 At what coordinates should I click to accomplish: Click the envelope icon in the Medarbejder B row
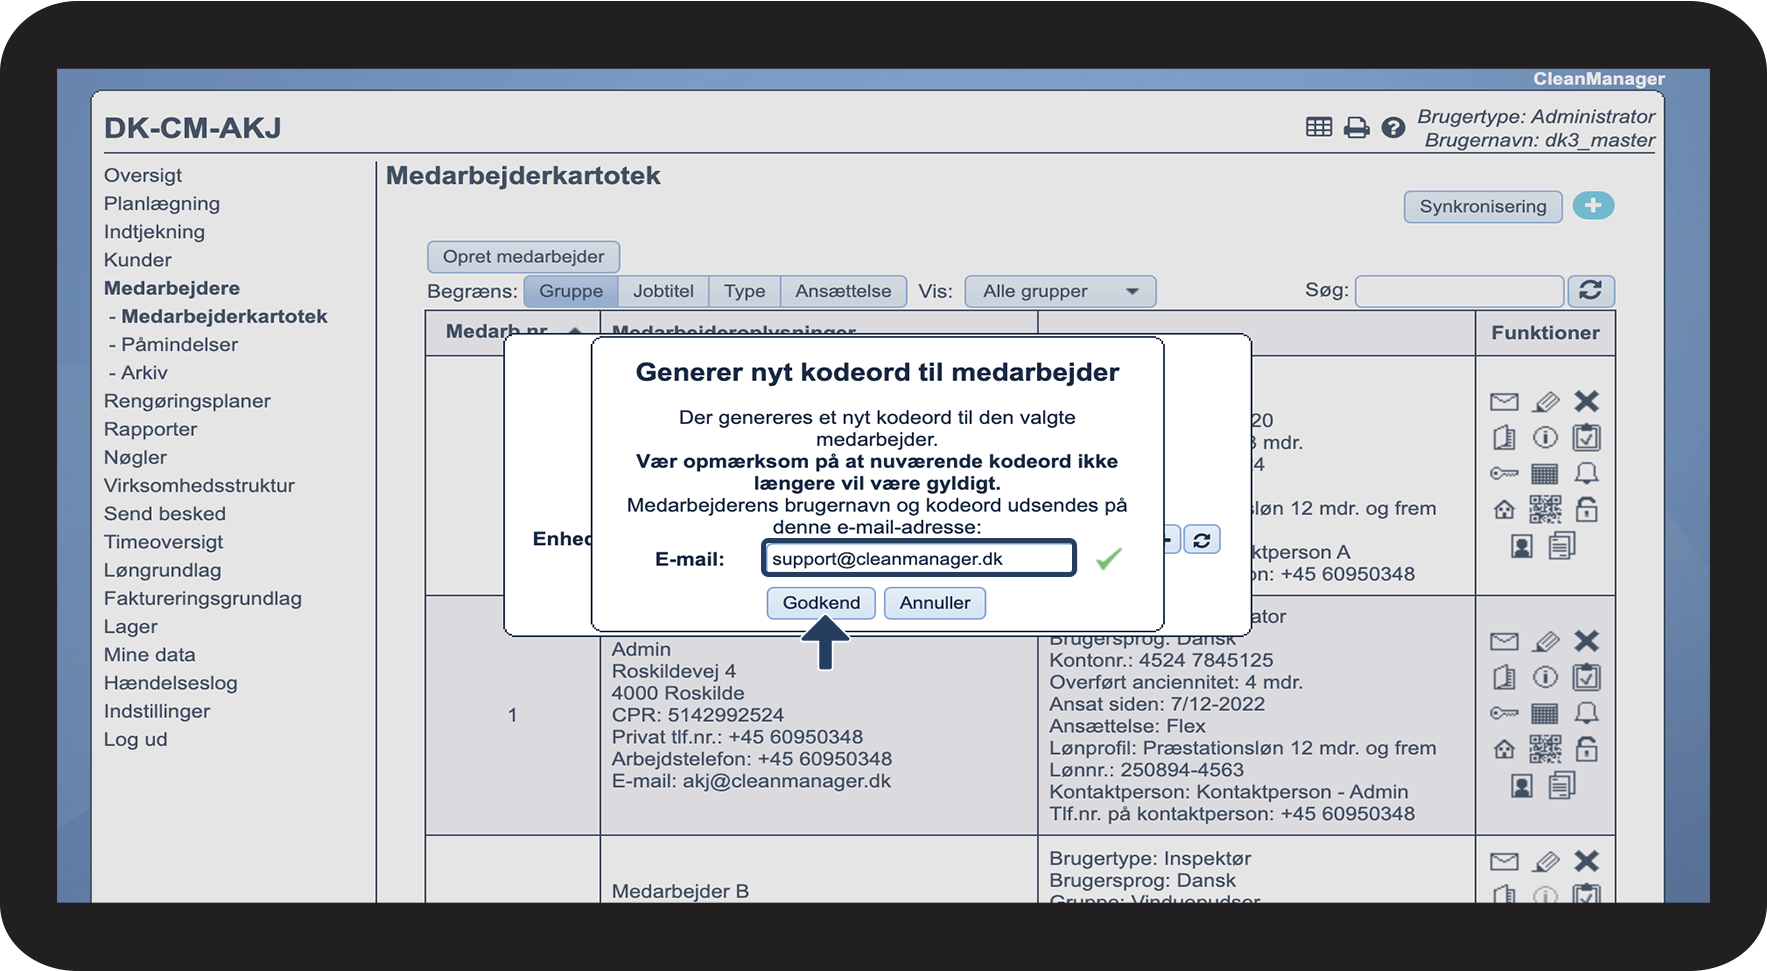pyautogui.click(x=1504, y=862)
